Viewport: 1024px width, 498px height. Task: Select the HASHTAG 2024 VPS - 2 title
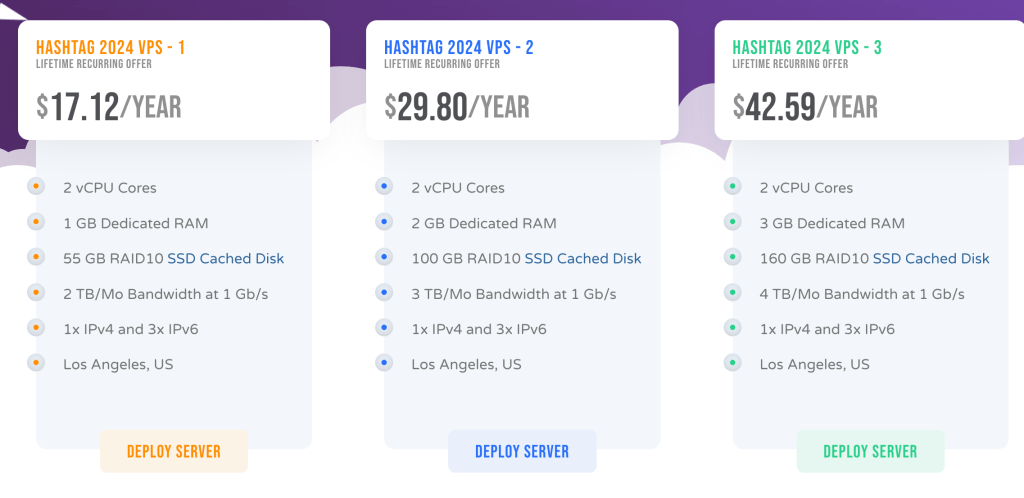(x=458, y=48)
